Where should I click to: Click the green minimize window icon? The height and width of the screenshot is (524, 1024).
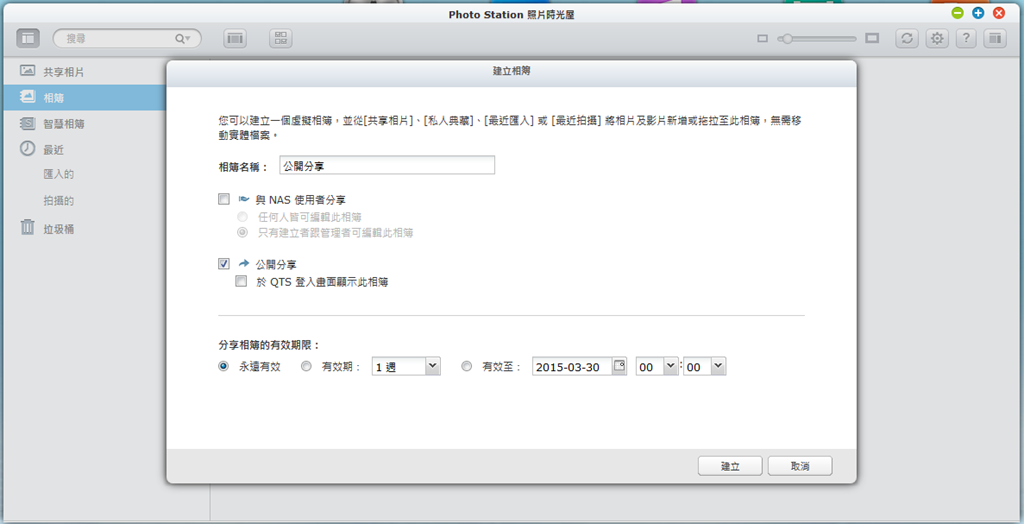957,13
